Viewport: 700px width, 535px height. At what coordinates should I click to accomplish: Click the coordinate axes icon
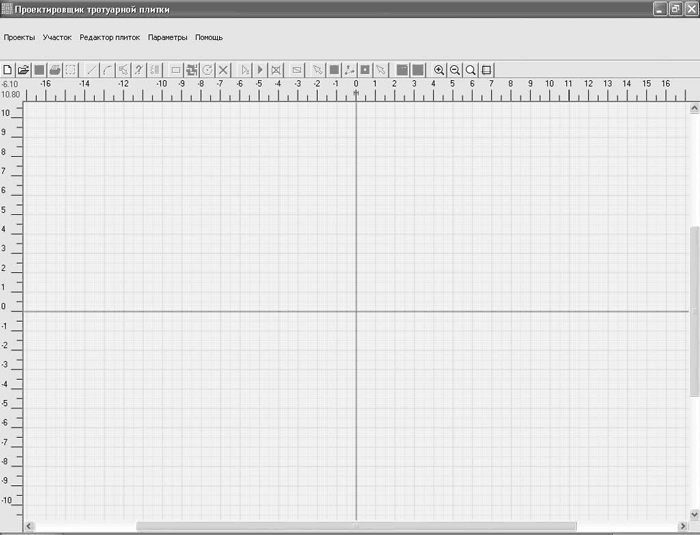[350, 70]
